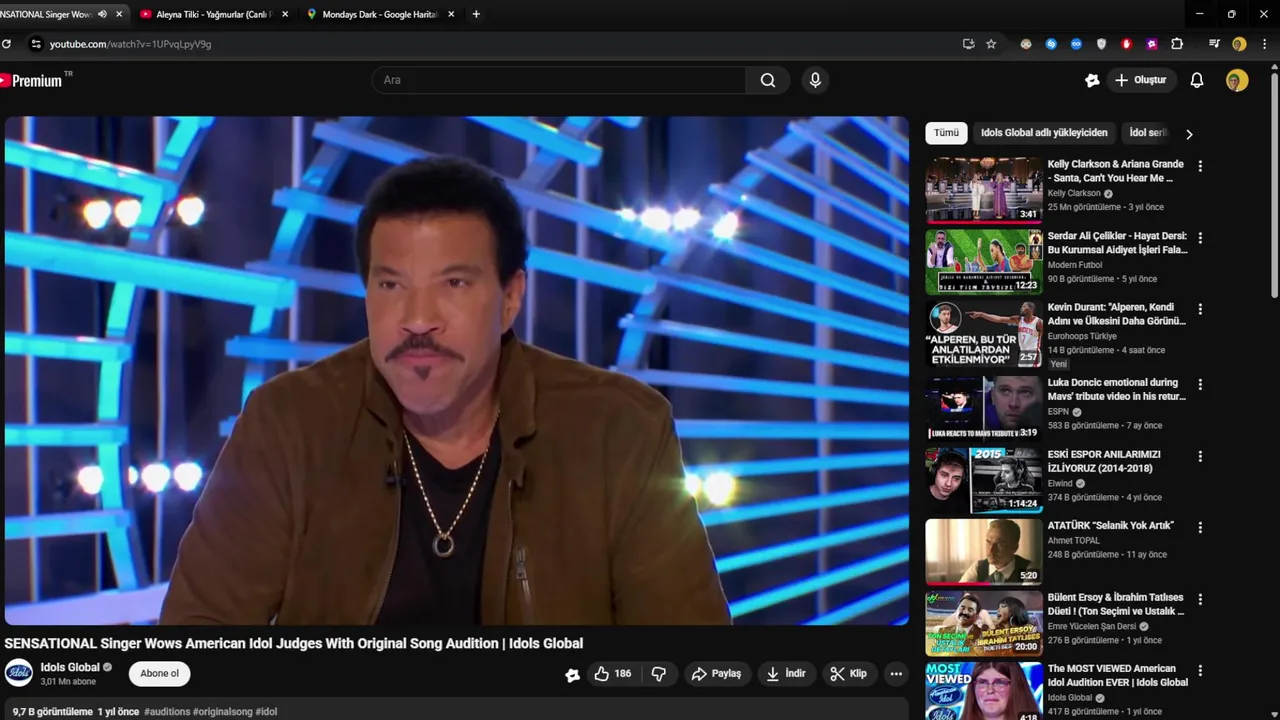Select the Tümü filter chip

tap(946, 133)
